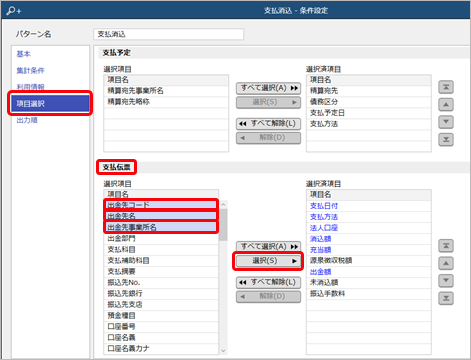Select 口座番号 row
This screenshot has height=360, width=471.
pos(161,326)
